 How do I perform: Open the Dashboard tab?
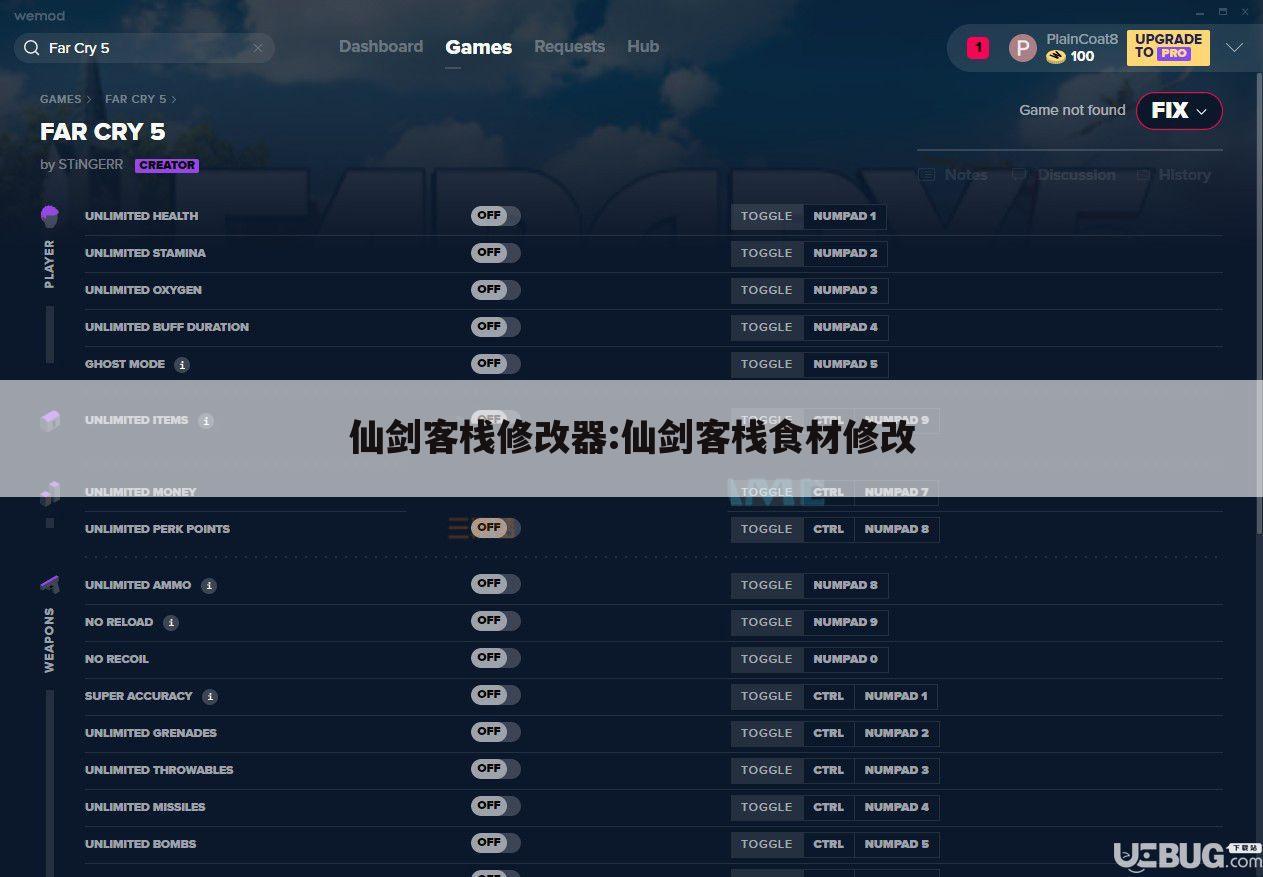(x=381, y=47)
